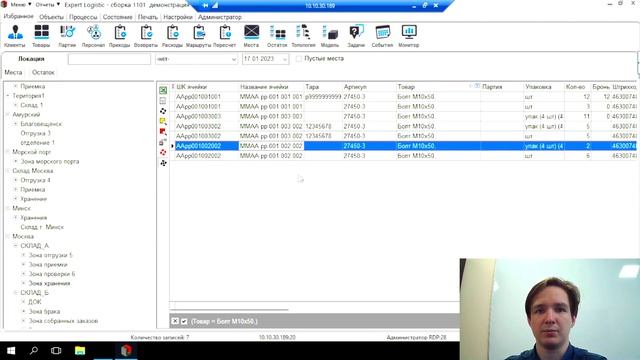The width and height of the screenshot is (640, 360).
Task: Open the Монитор toolbar icon
Action: [409, 36]
